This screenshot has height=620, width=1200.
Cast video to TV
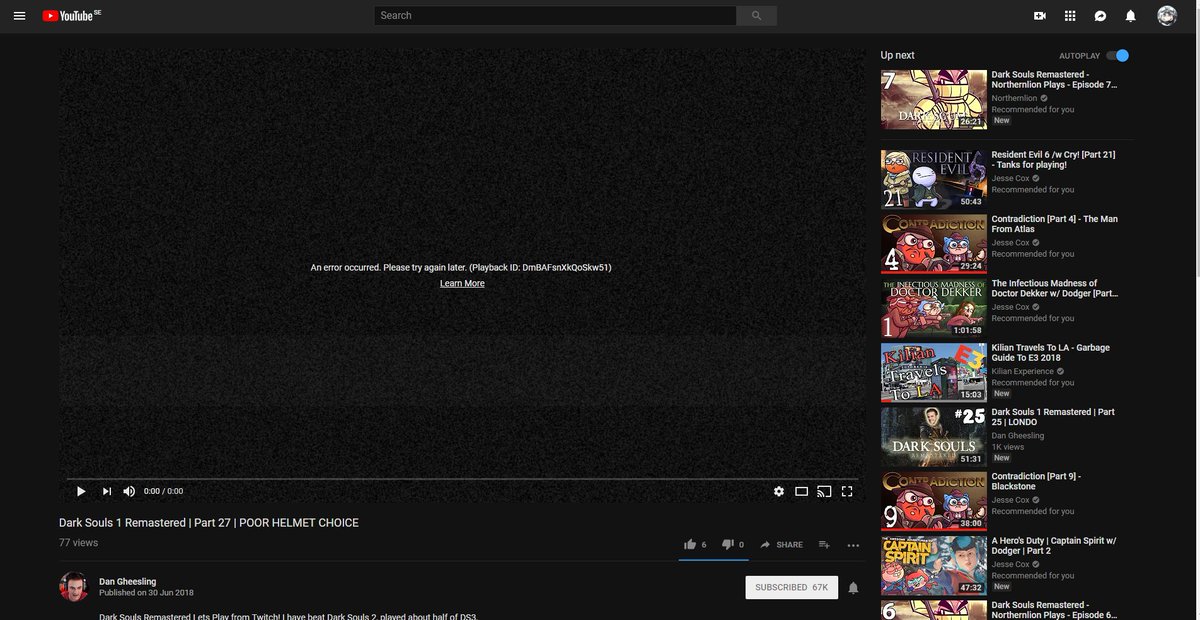pyautogui.click(x=824, y=491)
